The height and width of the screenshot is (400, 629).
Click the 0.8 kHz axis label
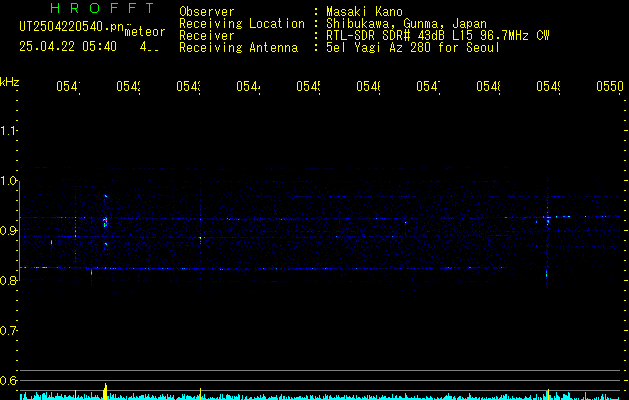tap(8, 280)
